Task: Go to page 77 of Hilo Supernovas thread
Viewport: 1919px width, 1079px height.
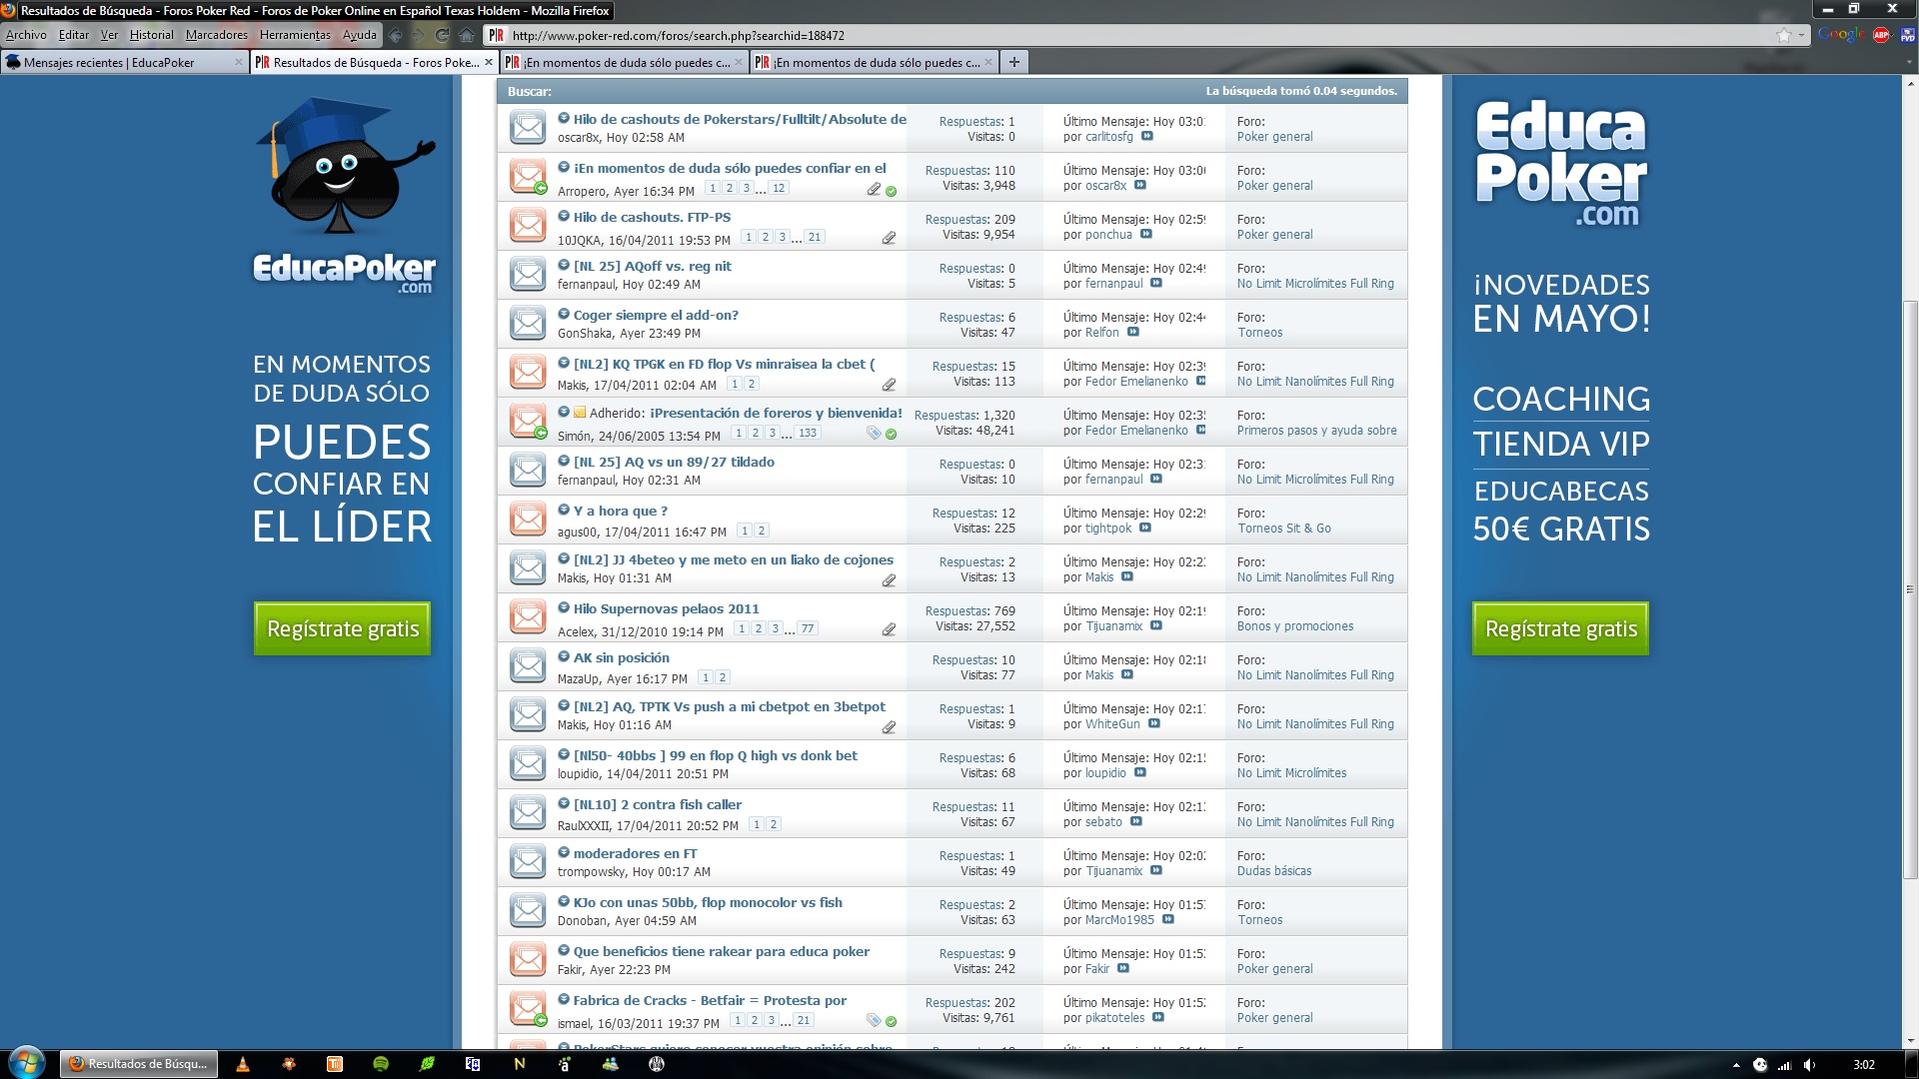Action: pyautogui.click(x=807, y=629)
